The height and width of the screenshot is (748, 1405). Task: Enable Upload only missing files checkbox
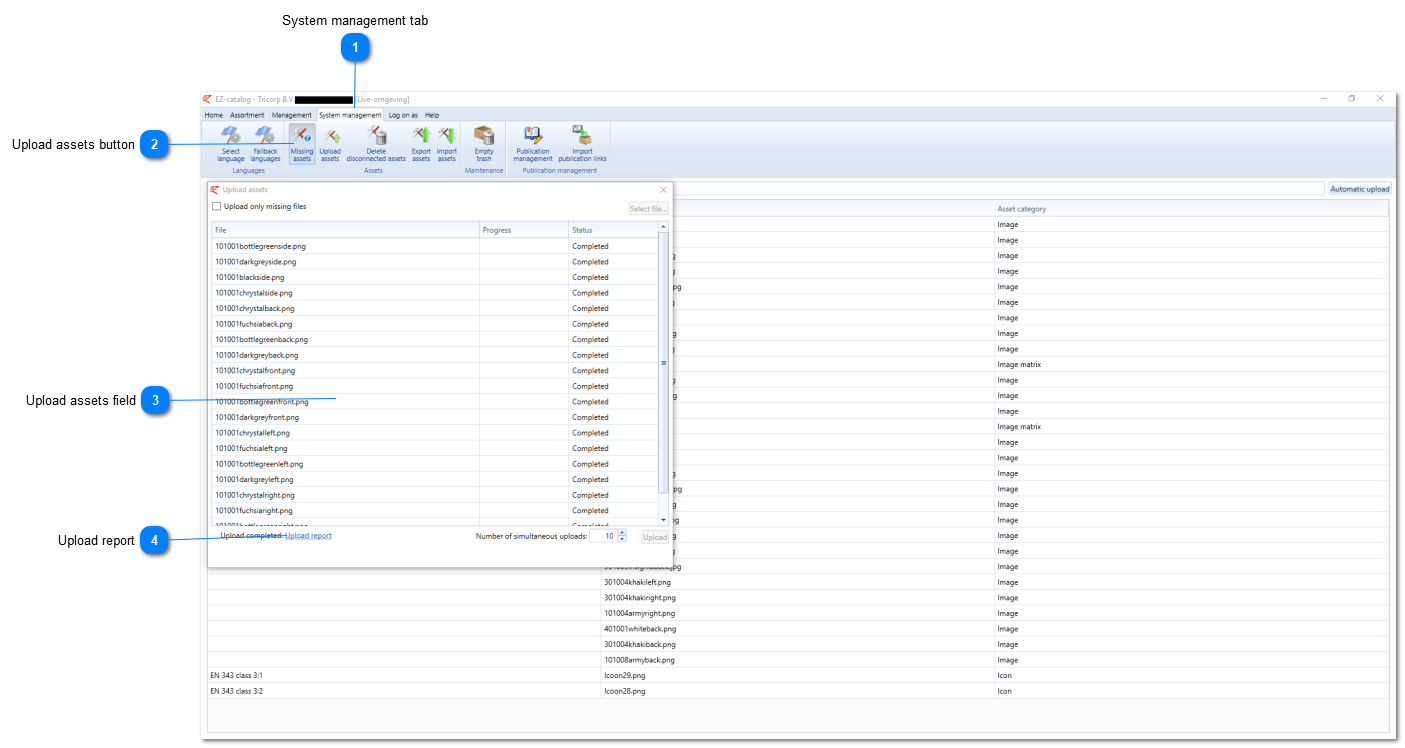216,207
